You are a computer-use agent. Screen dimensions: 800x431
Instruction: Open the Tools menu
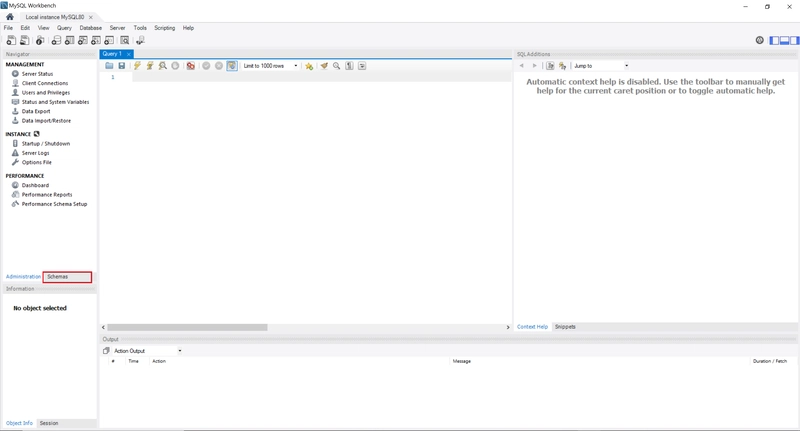tap(140, 28)
